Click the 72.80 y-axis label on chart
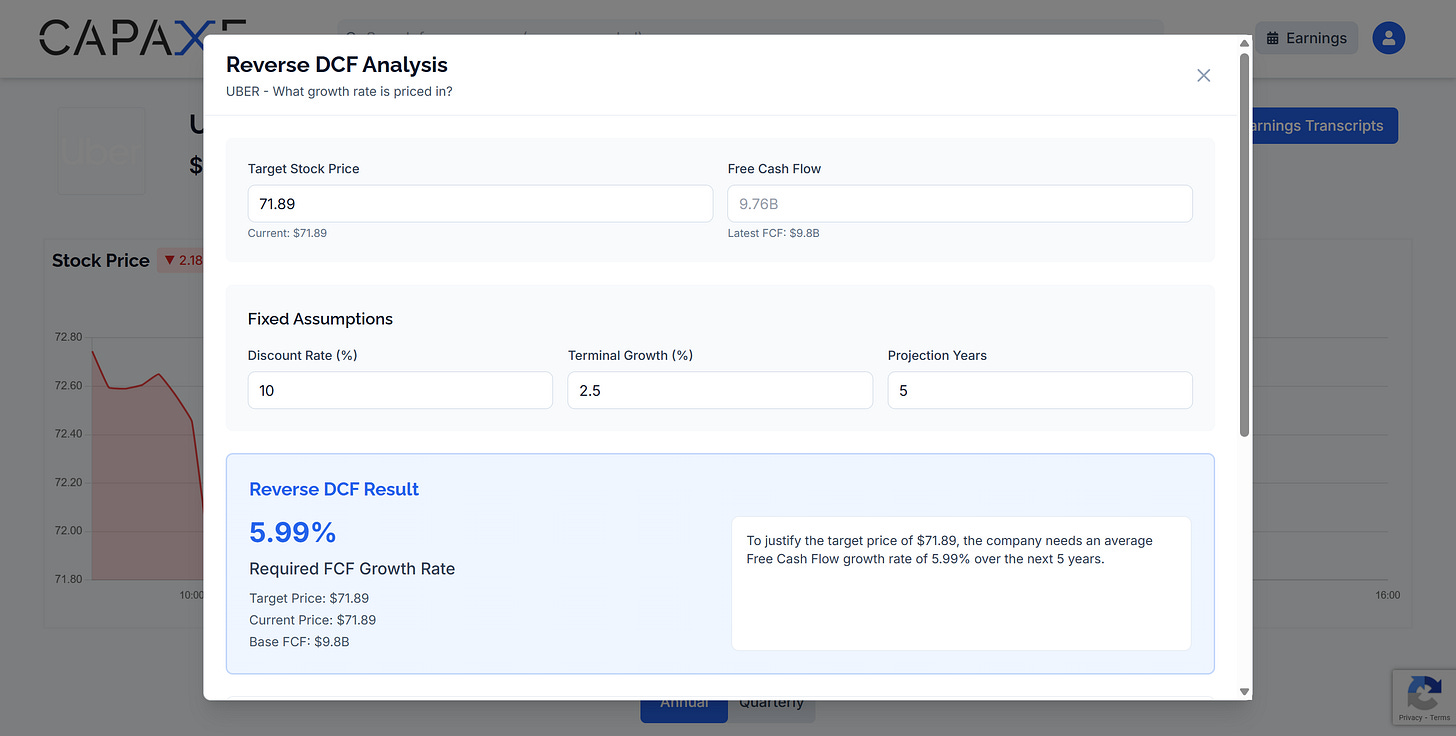Viewport: 1456px width, 736px height. [x=68, y=338]
